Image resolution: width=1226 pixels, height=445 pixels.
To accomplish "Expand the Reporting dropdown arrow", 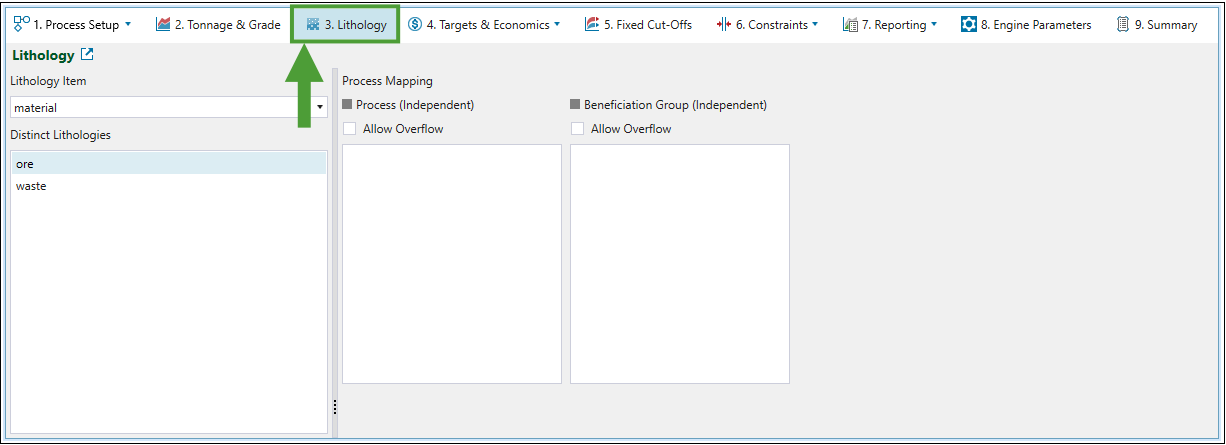I will click(x=934, y=24).
